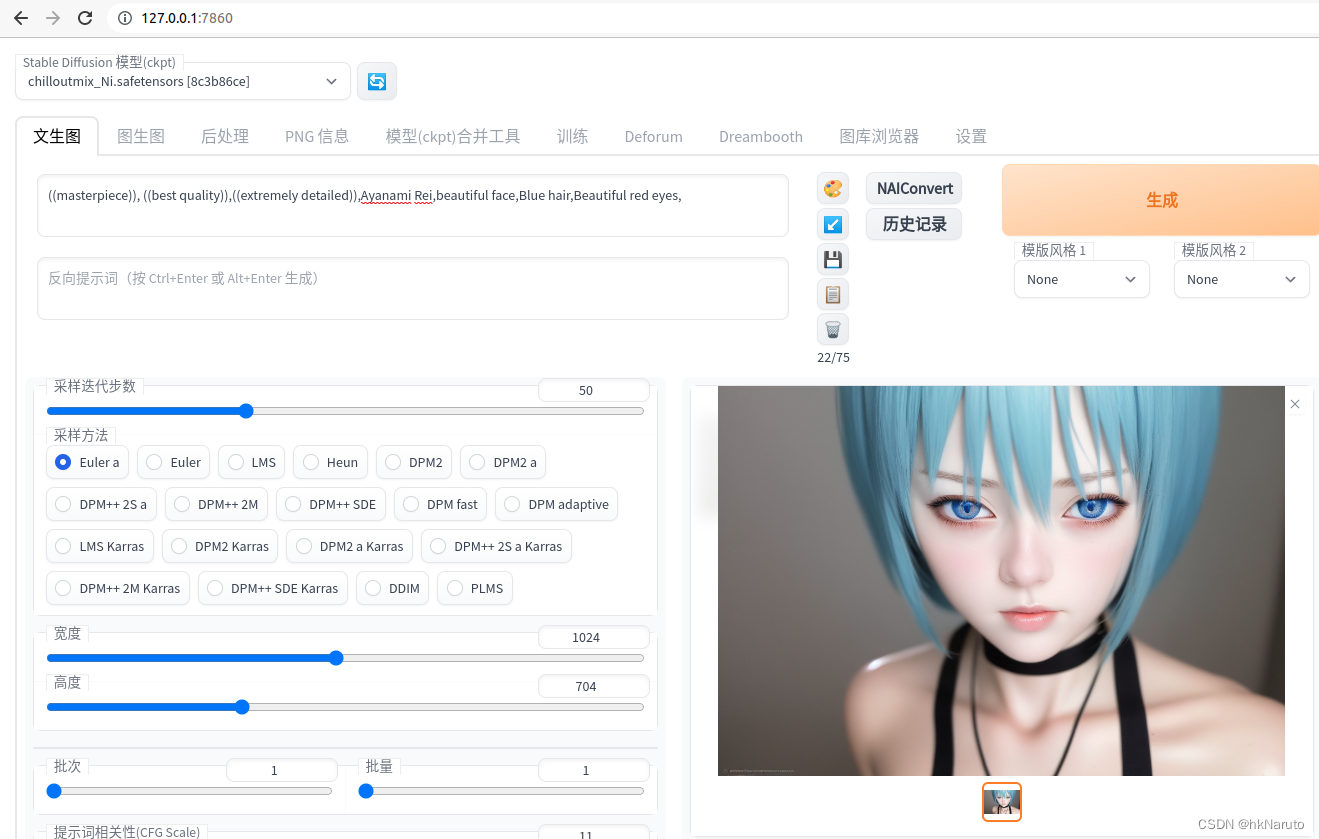Image resolution: width=1319 pixels, height=839 pixels.
Task: Click the 采样迭代步数 slider handle
Action: tap(246, 411)
